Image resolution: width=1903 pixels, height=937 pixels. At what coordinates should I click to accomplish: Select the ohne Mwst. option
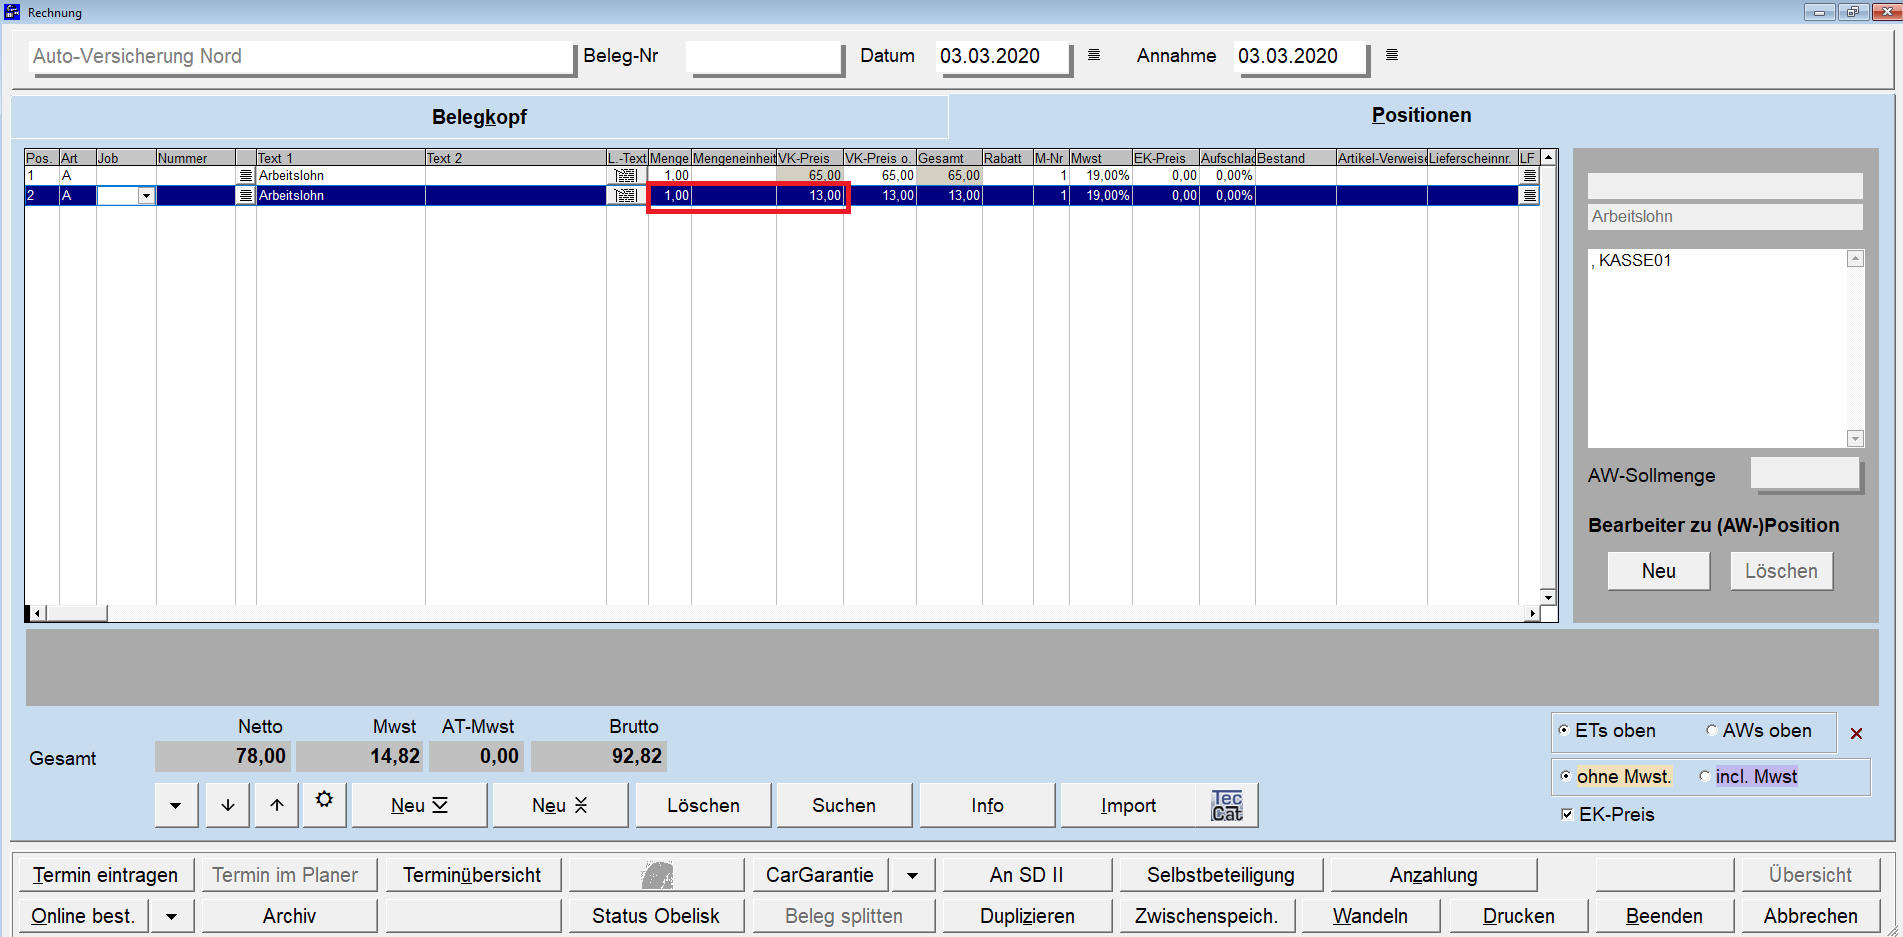coord(1566,777)
